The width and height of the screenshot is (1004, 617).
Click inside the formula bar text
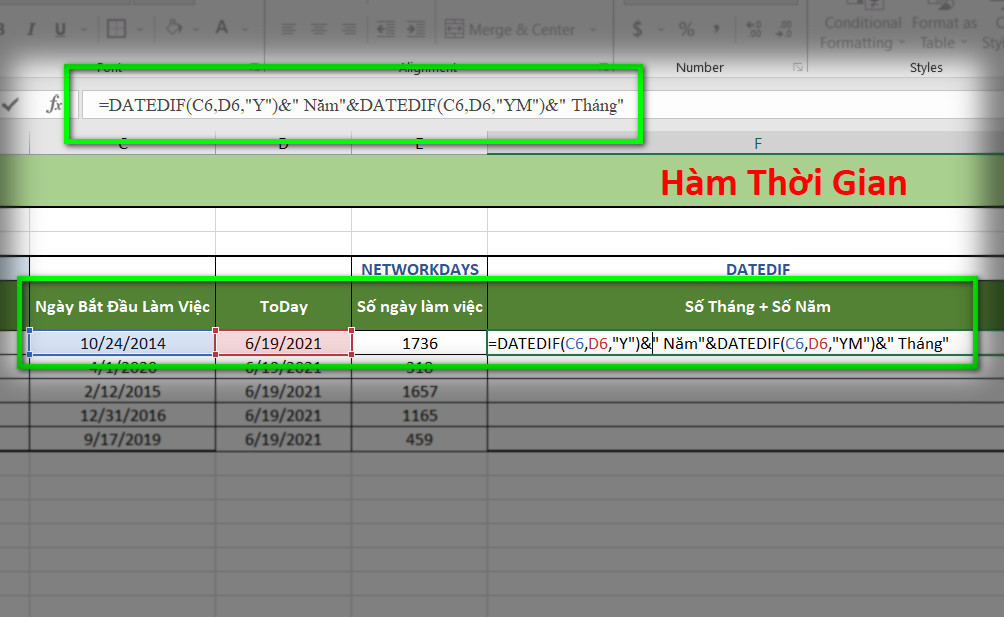361,105
